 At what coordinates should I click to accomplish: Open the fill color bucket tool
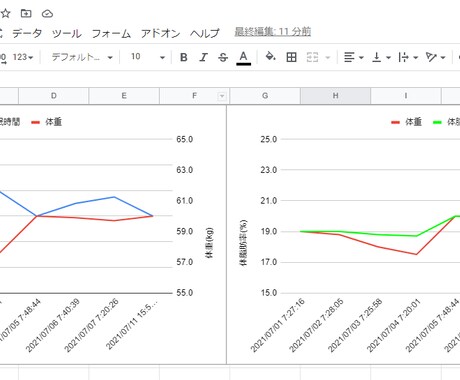point(270,57)
